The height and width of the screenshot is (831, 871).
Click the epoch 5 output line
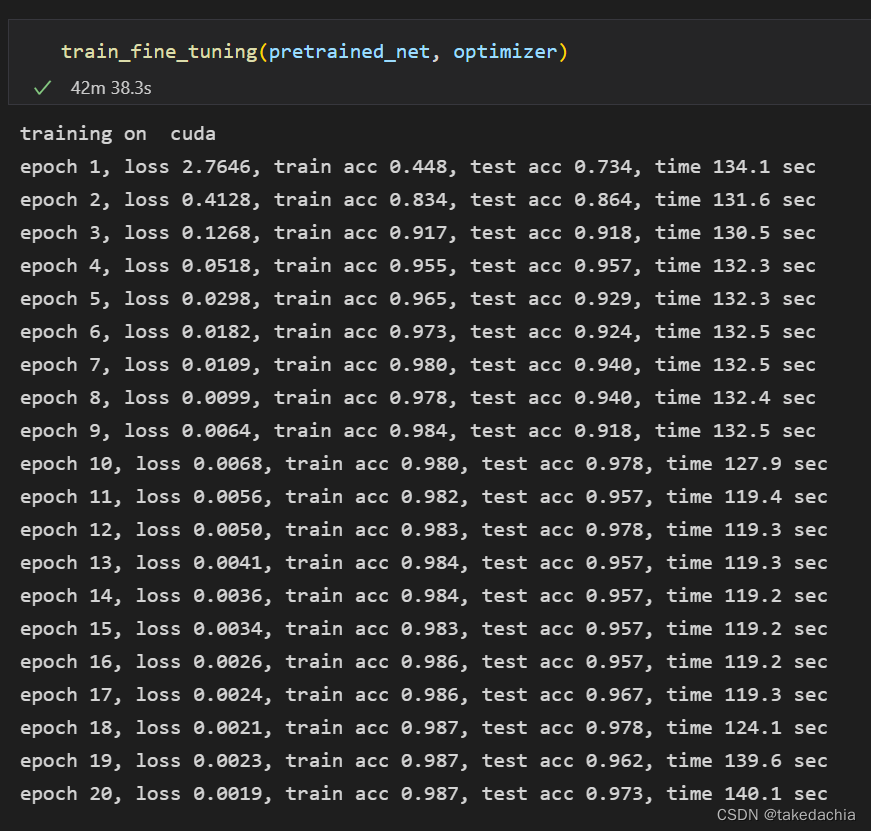pyautogui.click(x=417, y=298)
